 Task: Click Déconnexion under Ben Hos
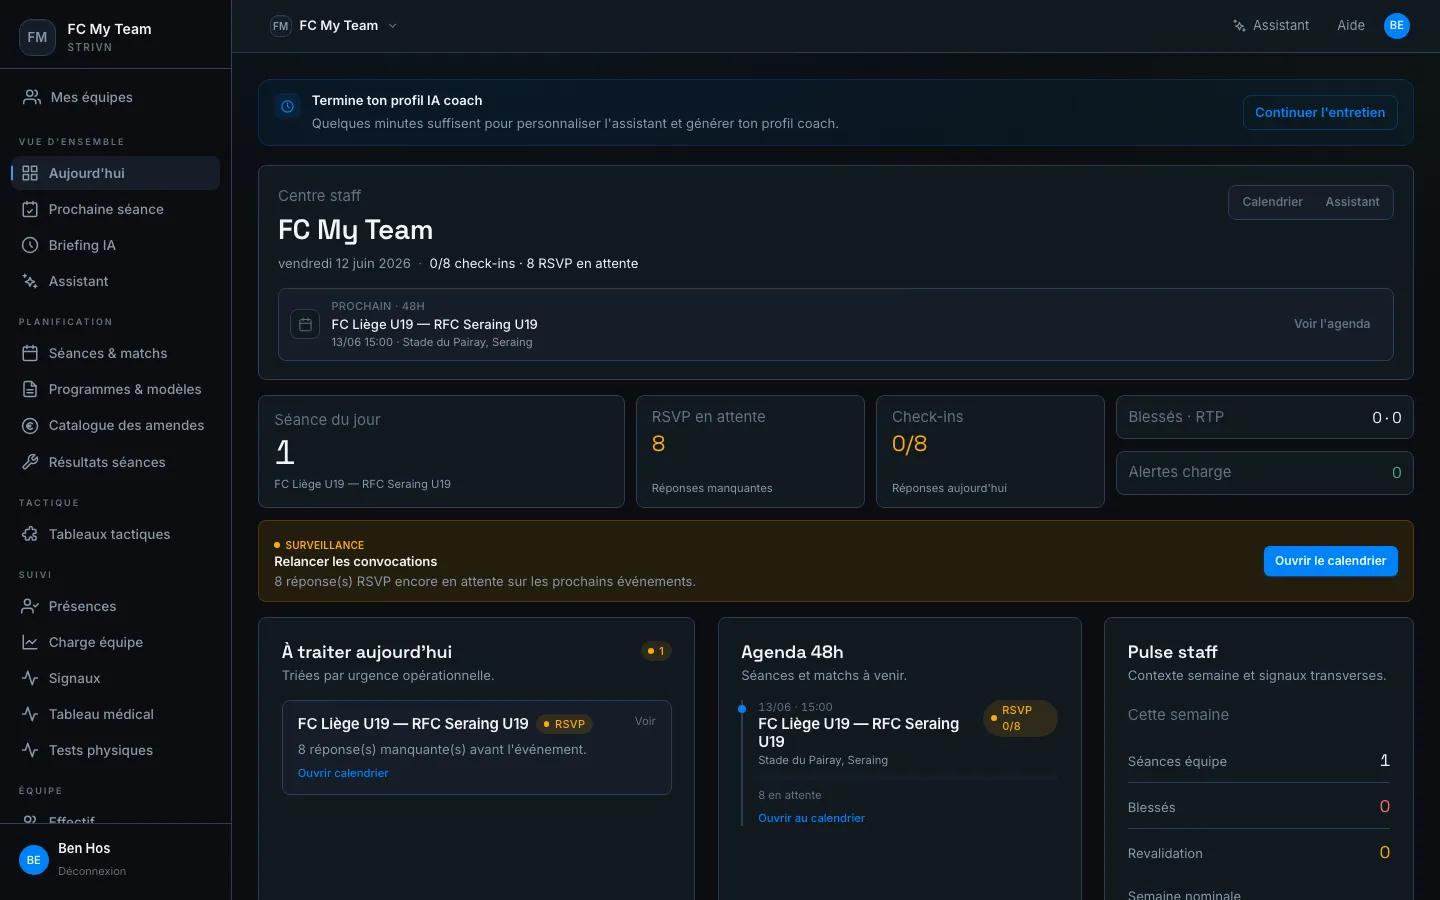pyautogui.click(x=92, y=871)
